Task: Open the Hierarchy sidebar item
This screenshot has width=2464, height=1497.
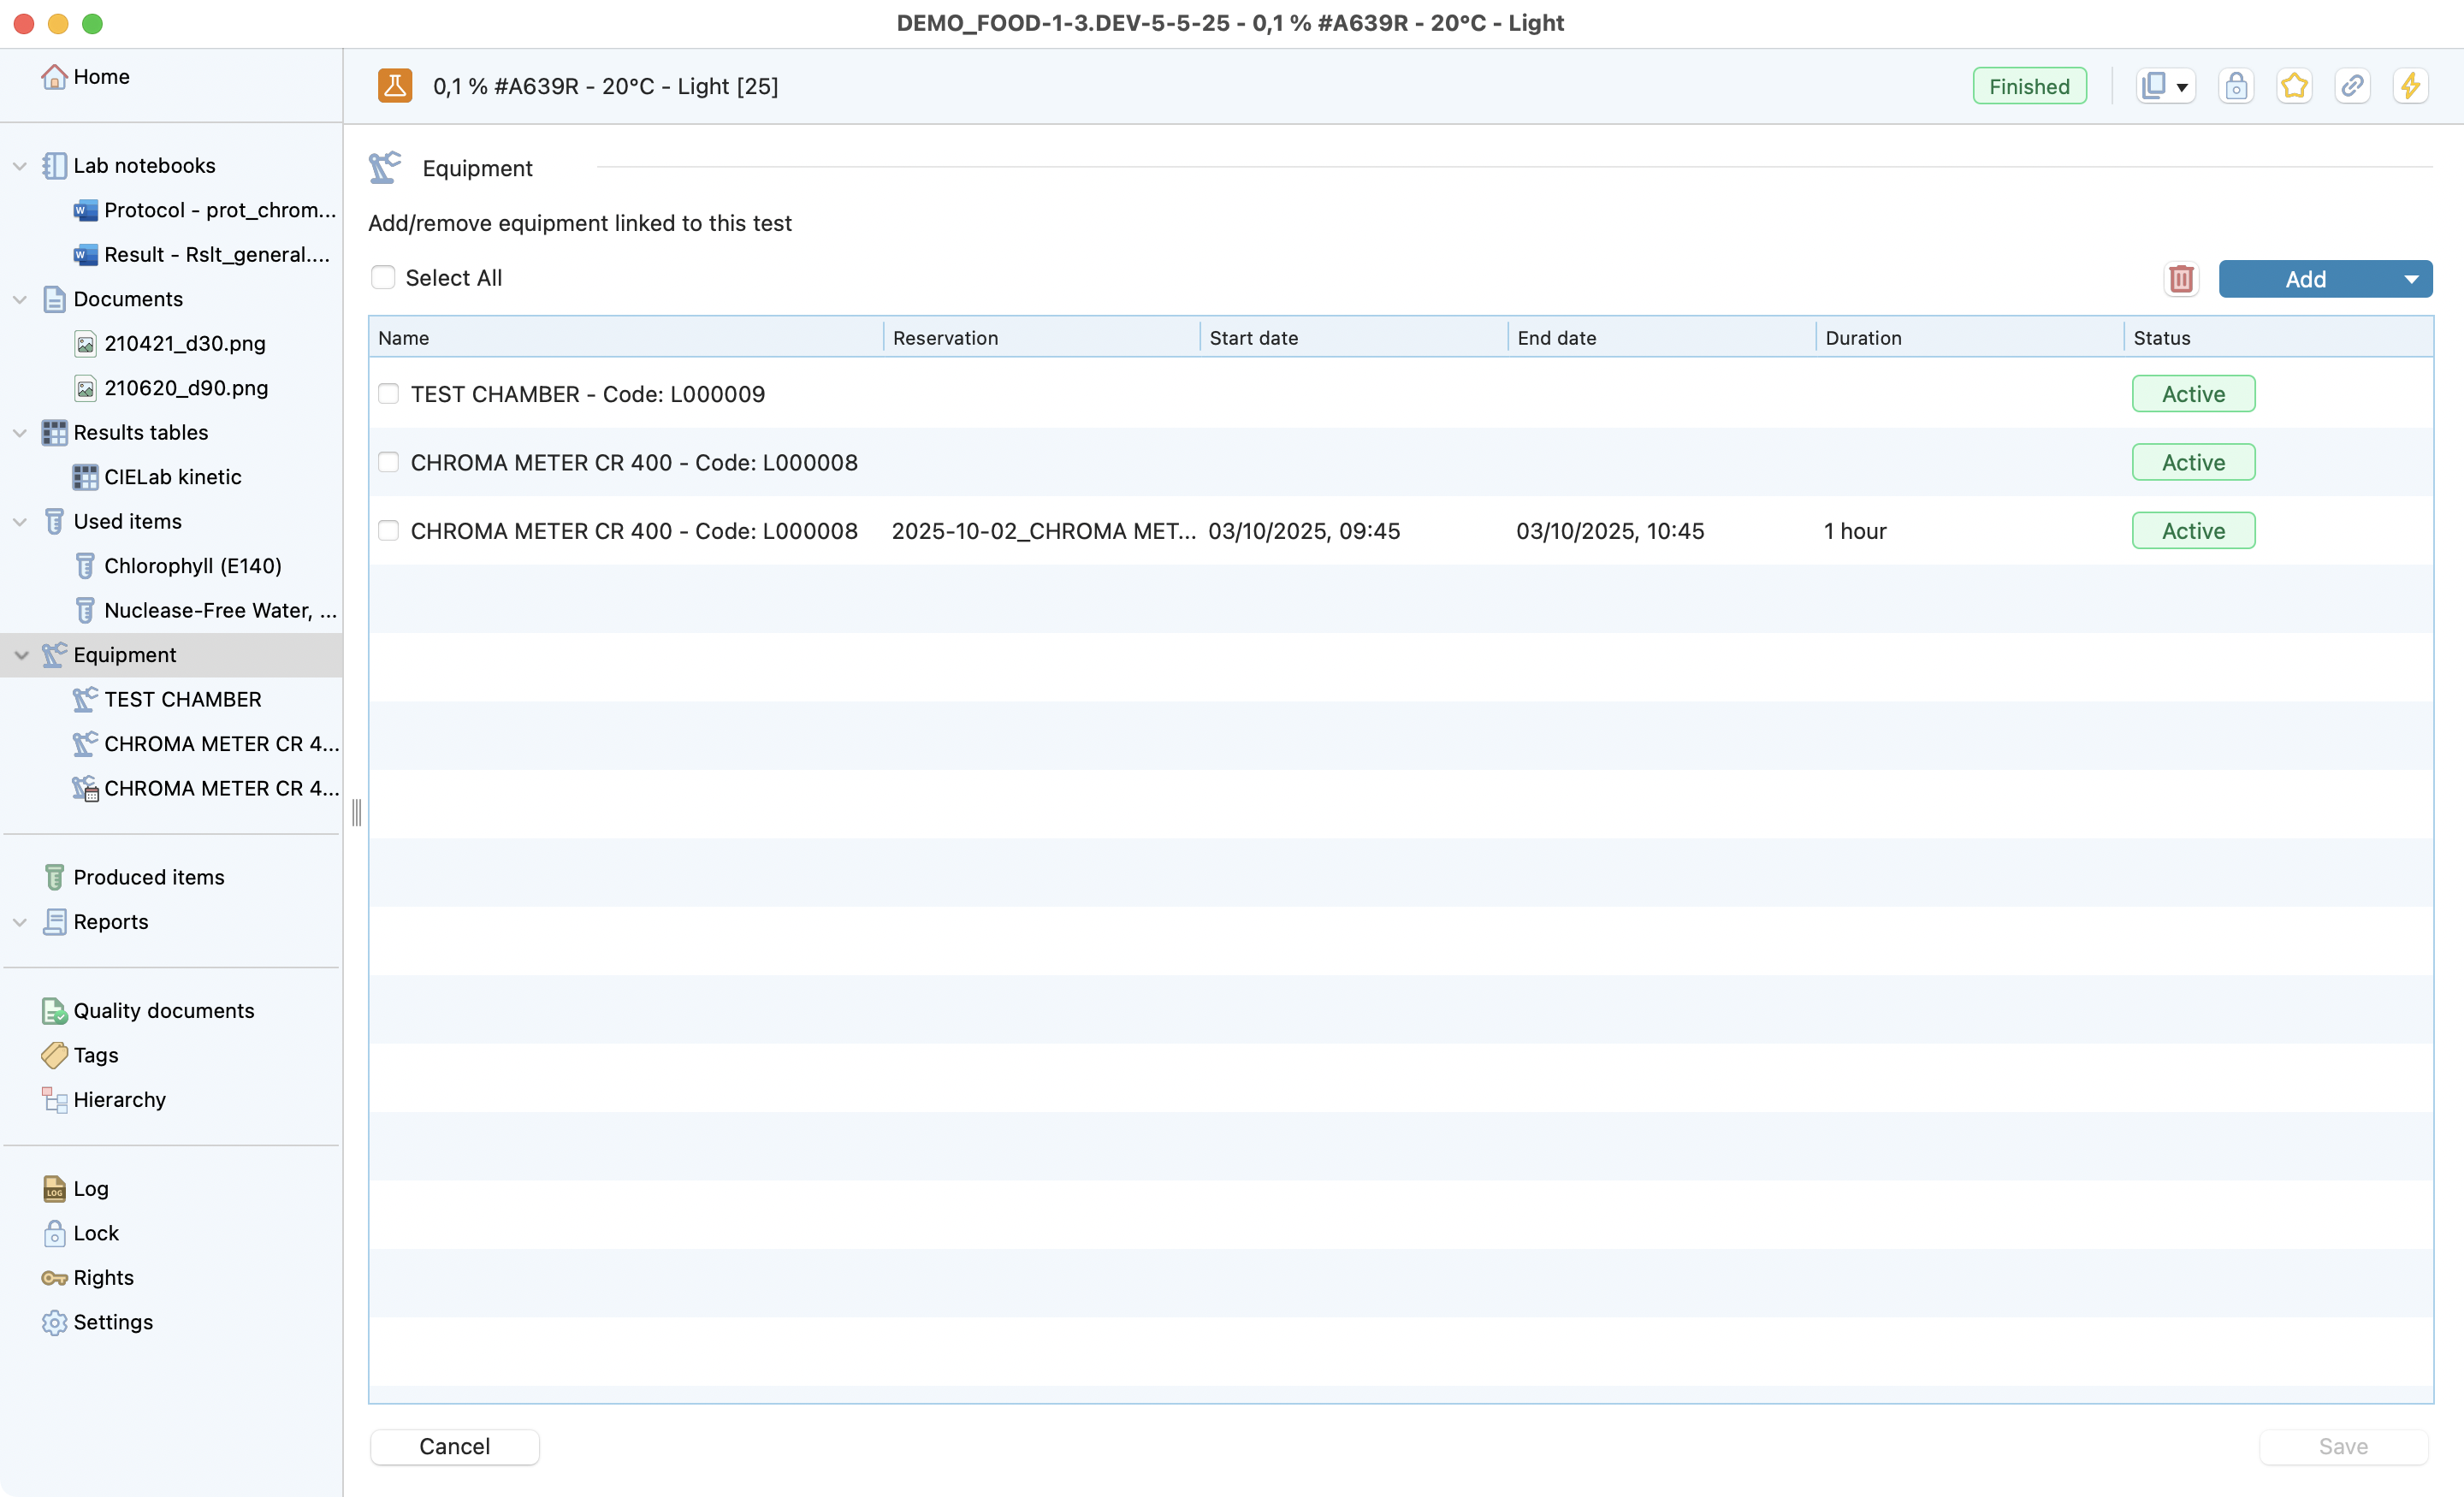Action: (119, 1099)
